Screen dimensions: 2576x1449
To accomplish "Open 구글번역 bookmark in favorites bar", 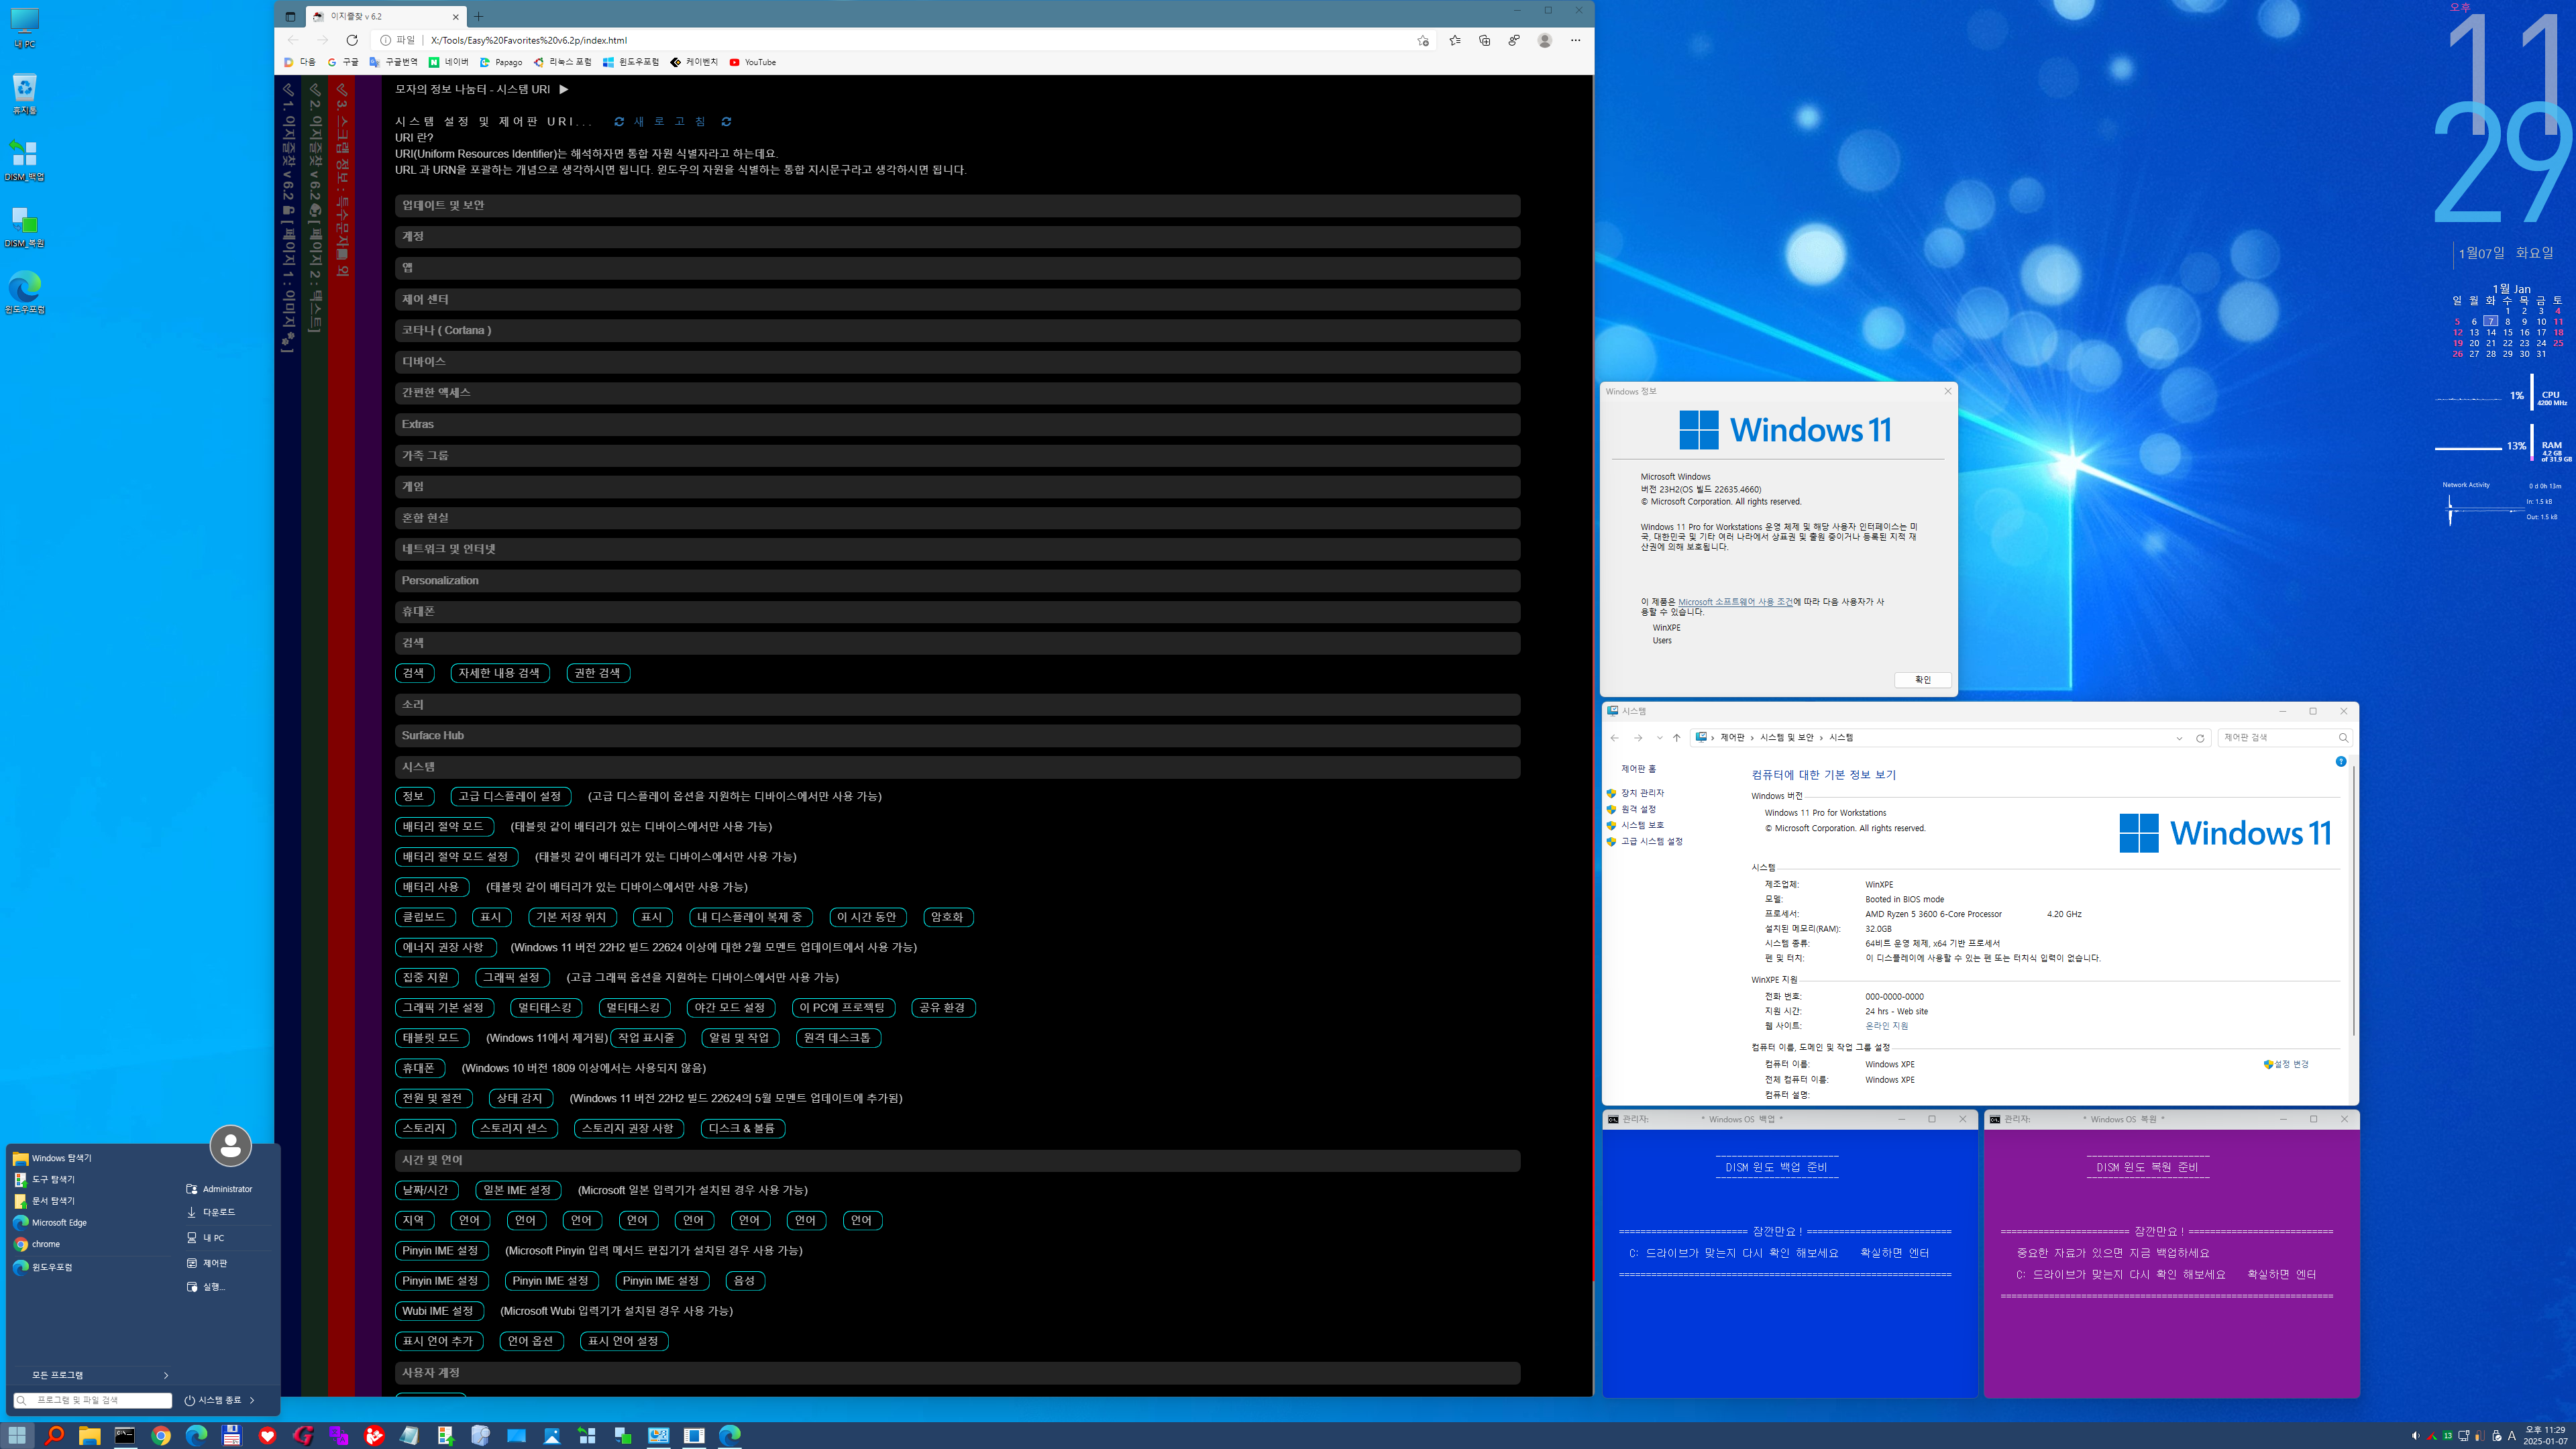I will (393, 62).
